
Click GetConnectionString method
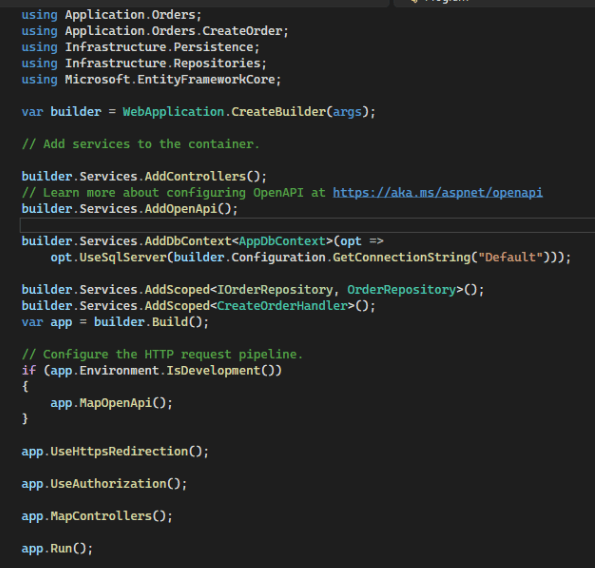click(402, 257)
